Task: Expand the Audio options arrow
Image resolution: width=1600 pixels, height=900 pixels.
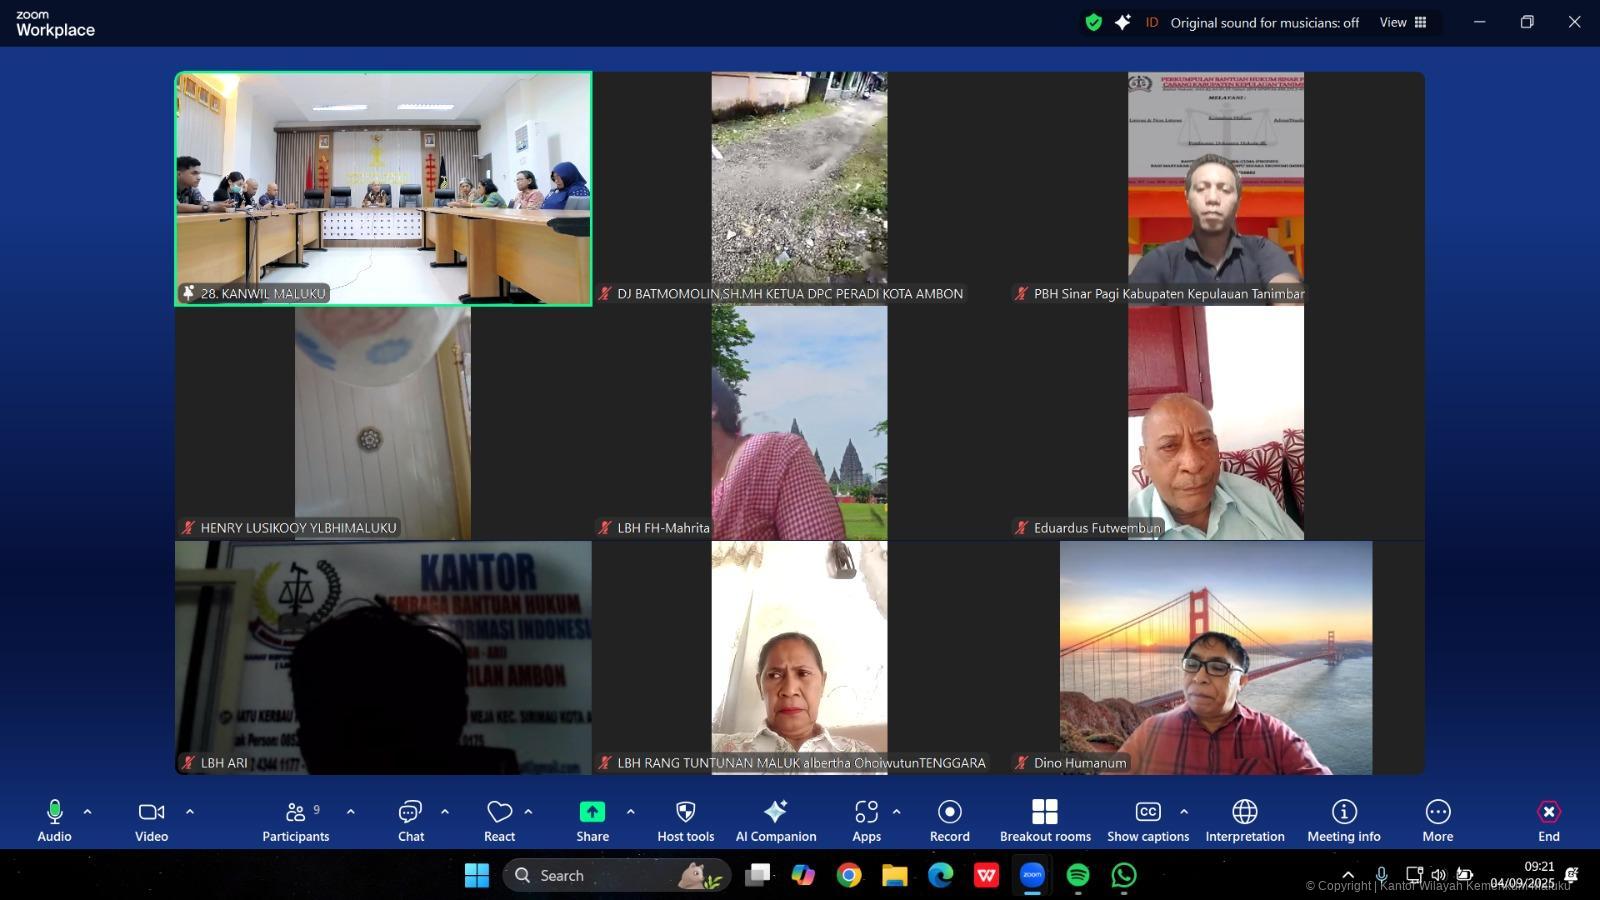Action: (88, 811)
